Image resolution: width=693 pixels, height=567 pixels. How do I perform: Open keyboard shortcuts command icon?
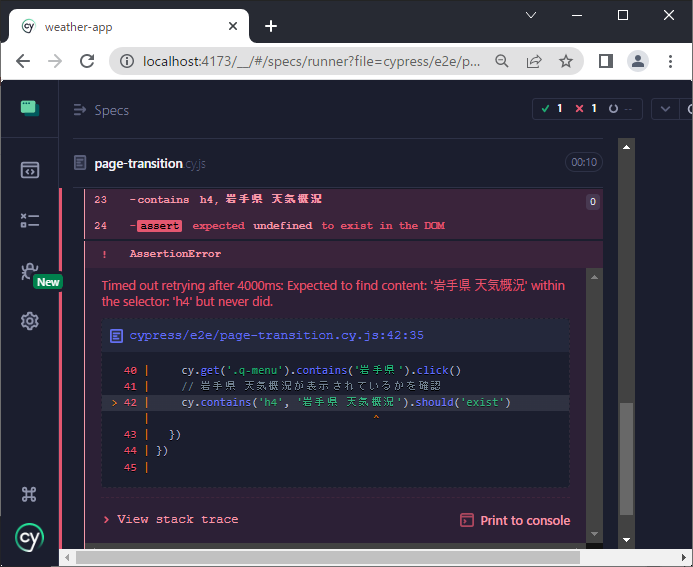point(29,494)
